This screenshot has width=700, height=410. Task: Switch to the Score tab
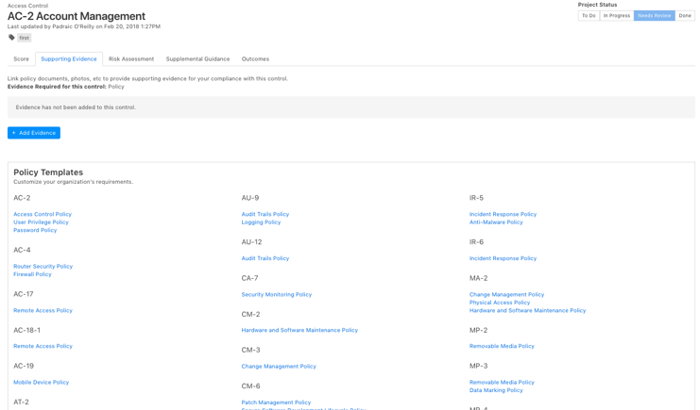coord(21,59)
